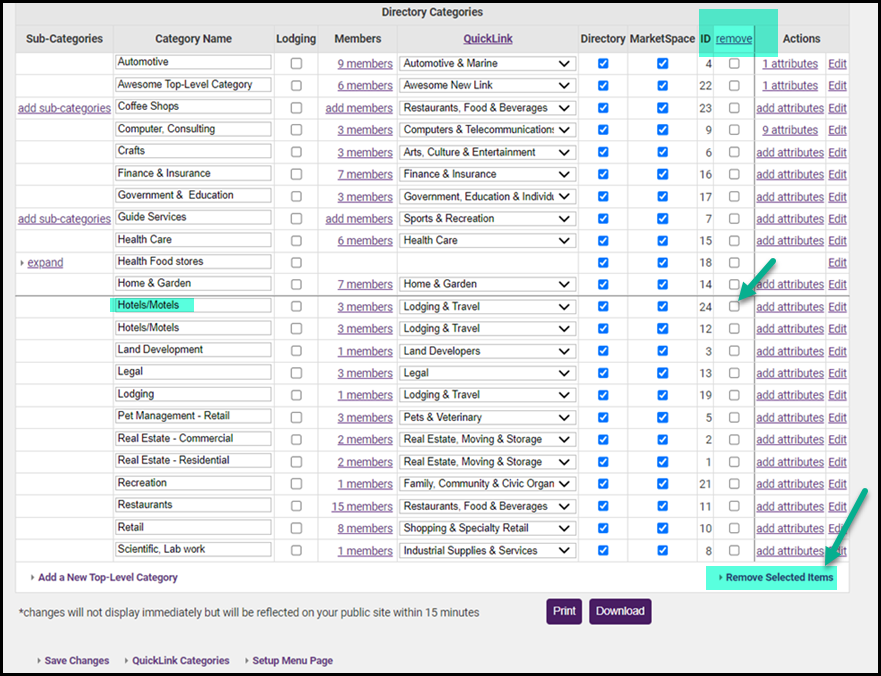Open QuickLink dropdown for Legal category

pyautogui.click(x=487, y=373)
